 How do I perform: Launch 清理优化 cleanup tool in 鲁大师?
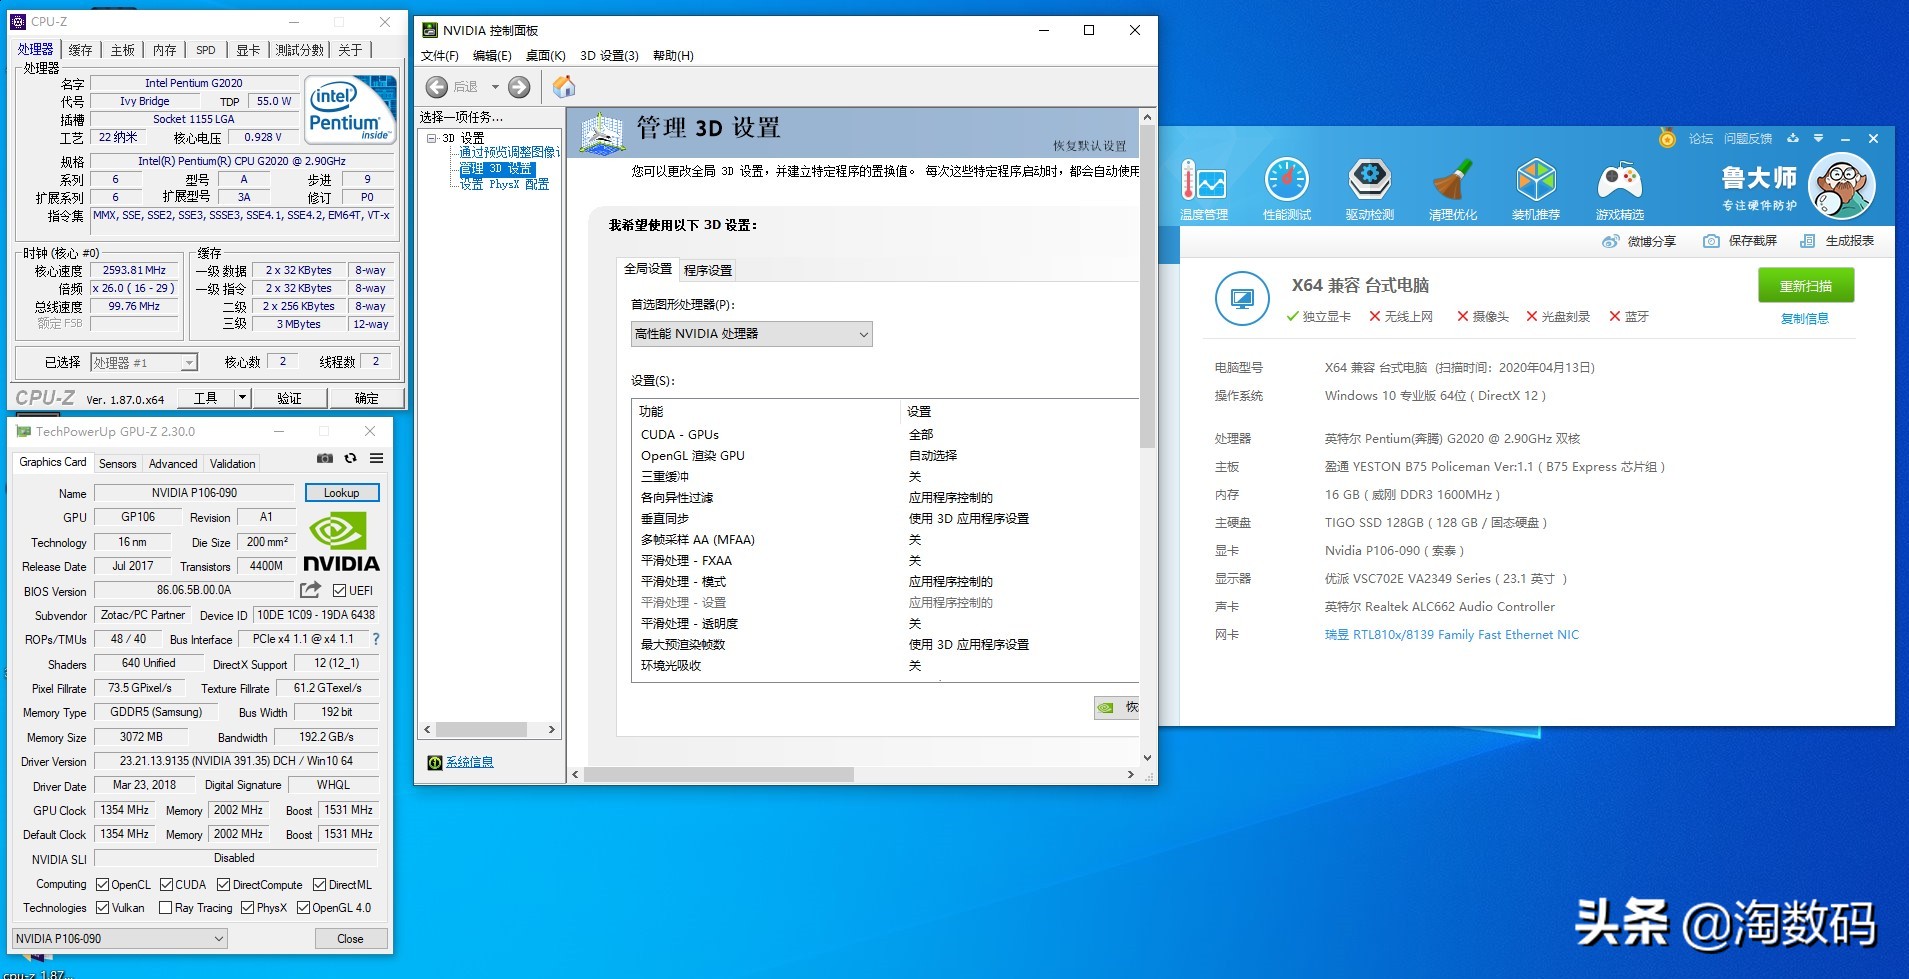1452,186
